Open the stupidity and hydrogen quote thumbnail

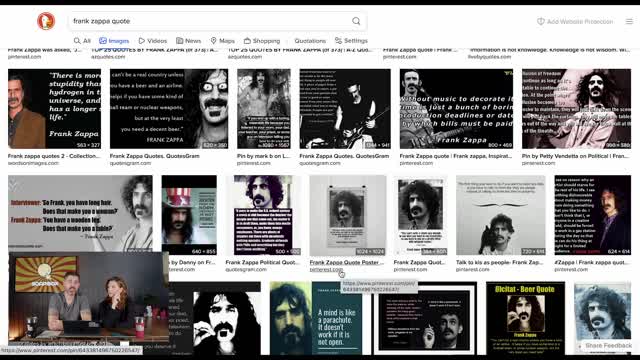point(54,109)
